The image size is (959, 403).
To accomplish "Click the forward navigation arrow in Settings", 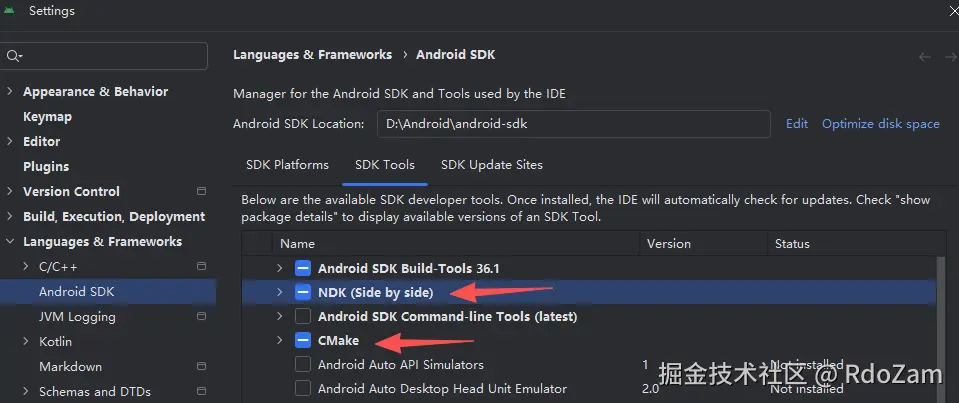I will [950, 57].
